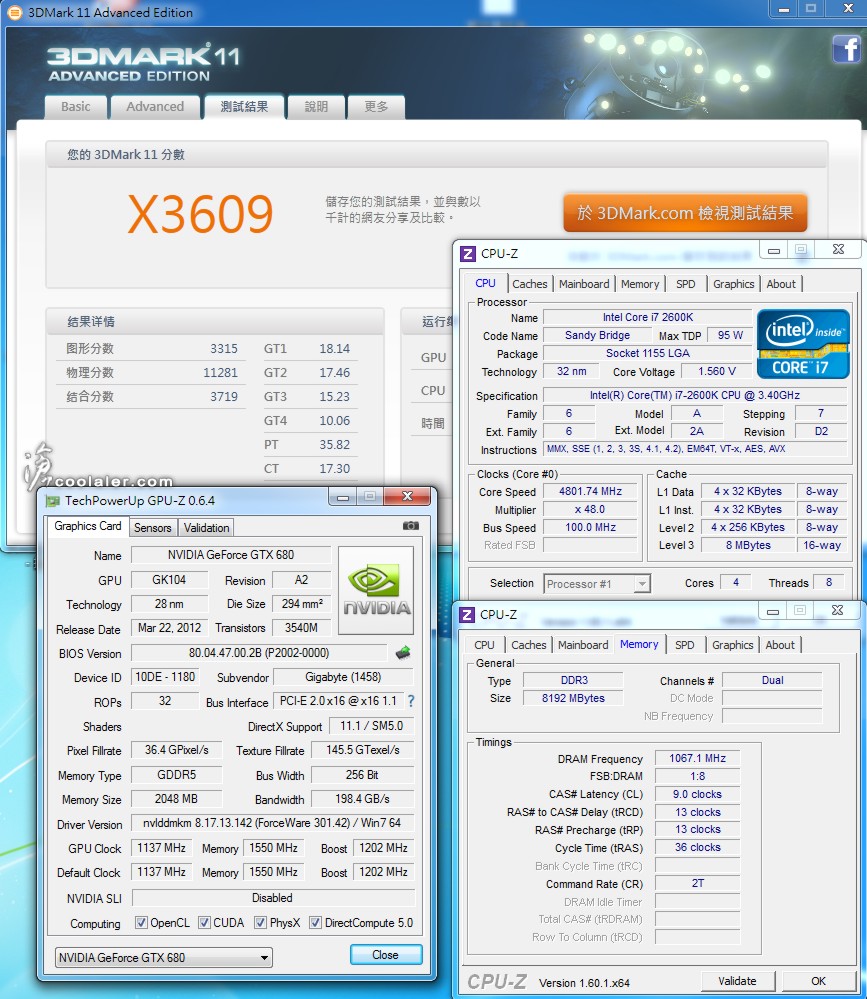Toggle the PhysX checkbox
Viewport: 867px width, 999px height.
tap(261, 923)
